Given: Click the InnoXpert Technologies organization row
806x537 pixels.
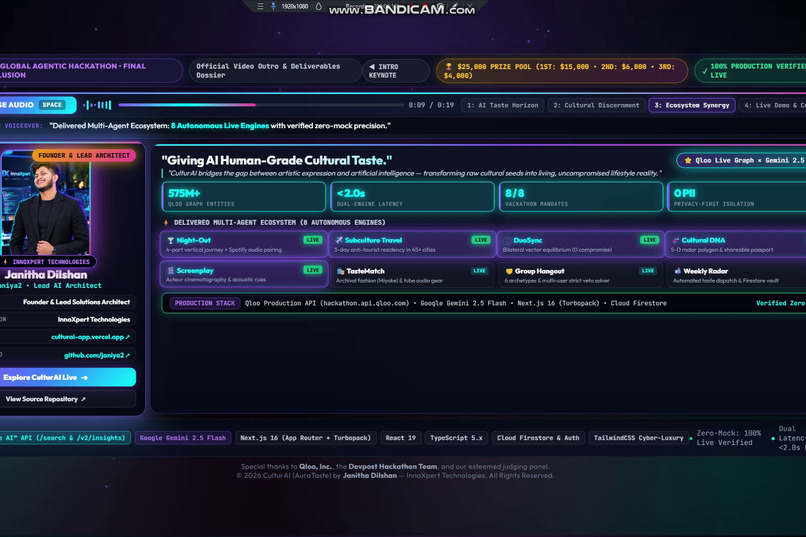Looking at the screenshot, I should [x=68, y=320].
